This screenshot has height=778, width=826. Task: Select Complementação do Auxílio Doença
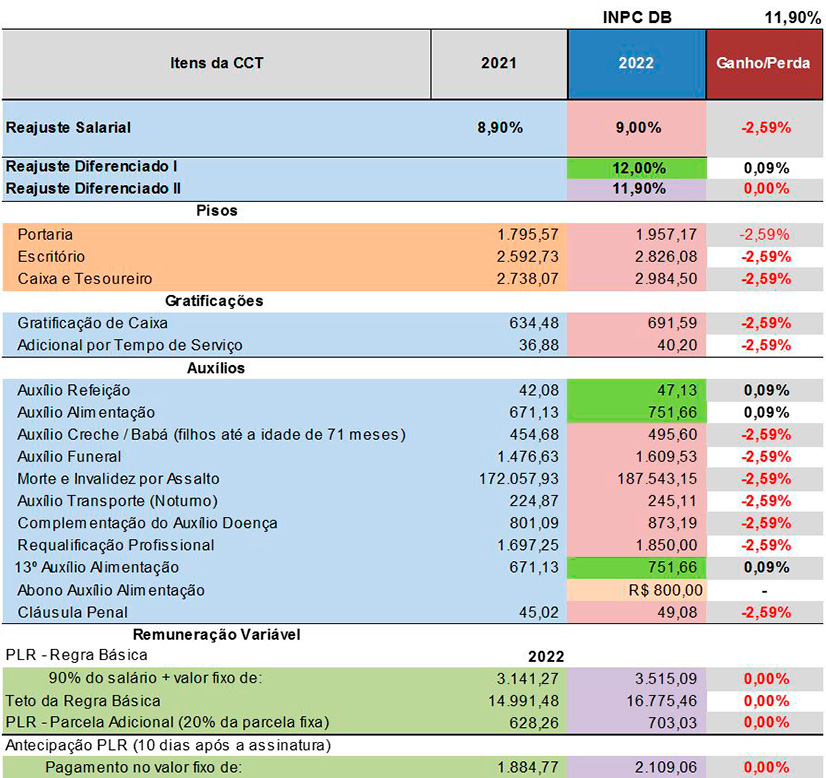tap(148, 523)
